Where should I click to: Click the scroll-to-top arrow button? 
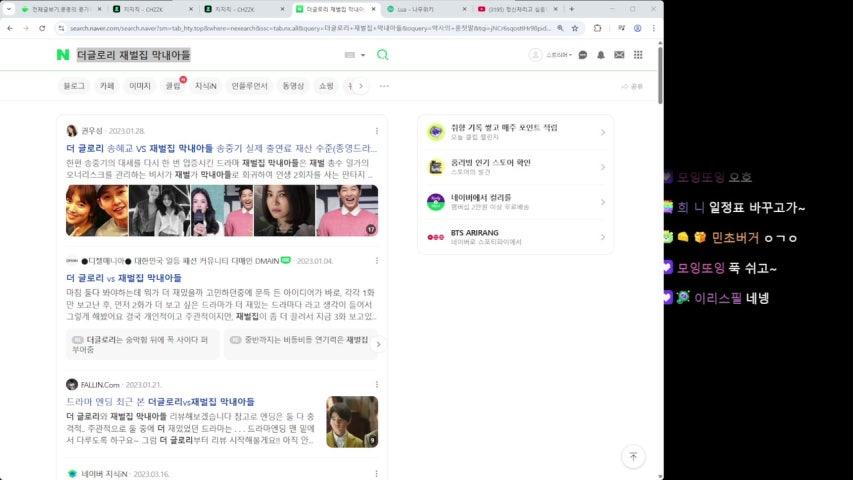[633, 457]
